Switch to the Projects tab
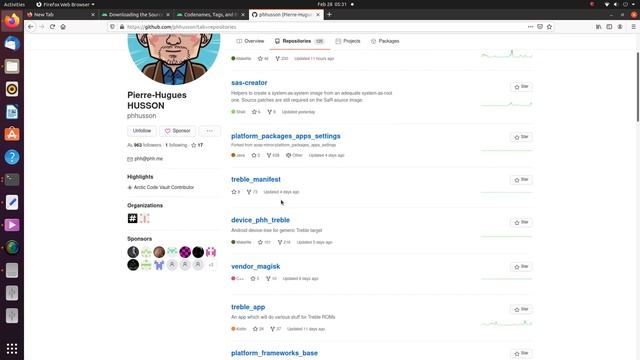Viewport: 640px width, 360px height. tap(348, 41)
